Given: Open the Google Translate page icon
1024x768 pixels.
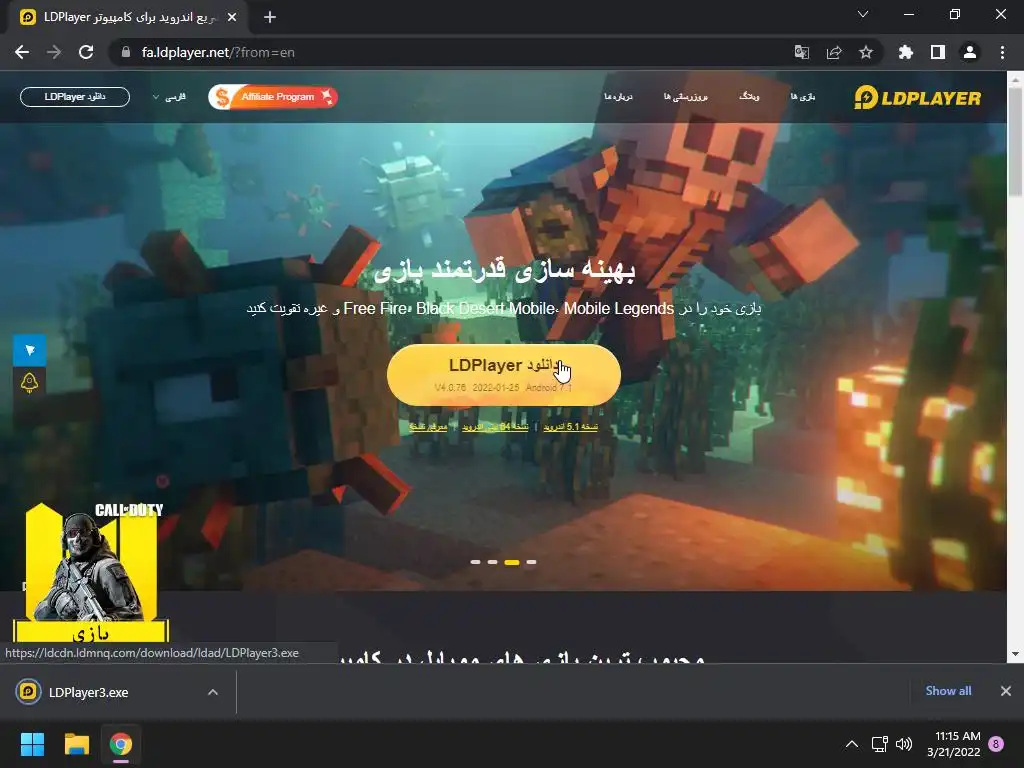Looking at the screenshot, I should (801, 52).
